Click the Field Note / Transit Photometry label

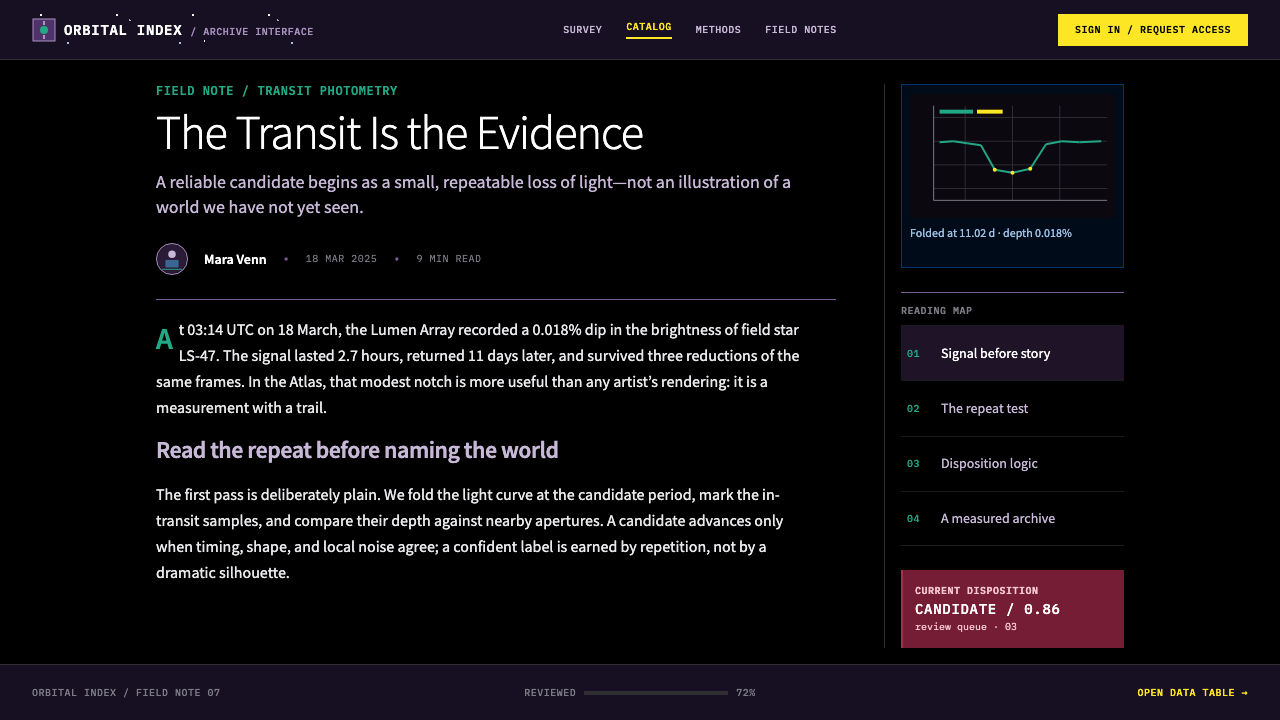click(x=277, y=91)
